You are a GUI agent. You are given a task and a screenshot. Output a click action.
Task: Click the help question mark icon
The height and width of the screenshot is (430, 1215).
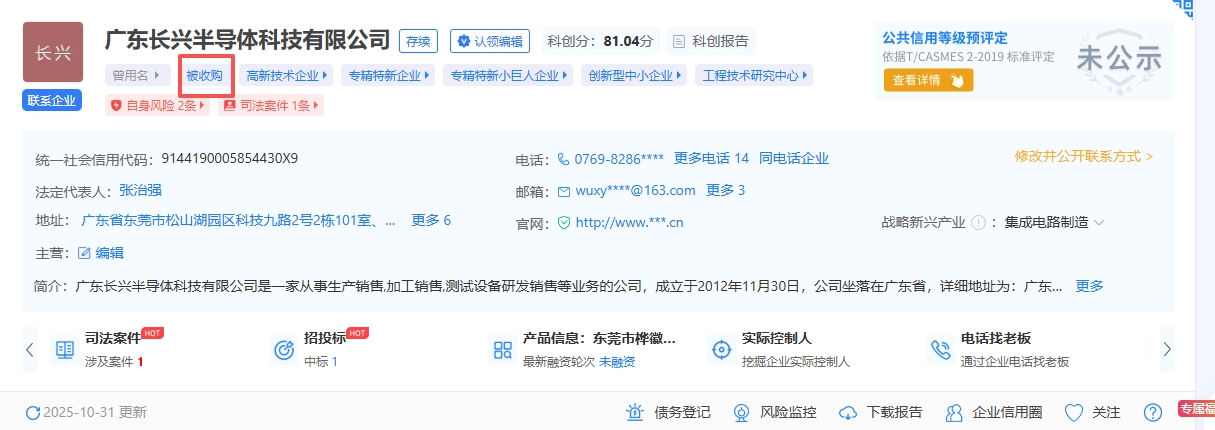[x=1153, y=412]
